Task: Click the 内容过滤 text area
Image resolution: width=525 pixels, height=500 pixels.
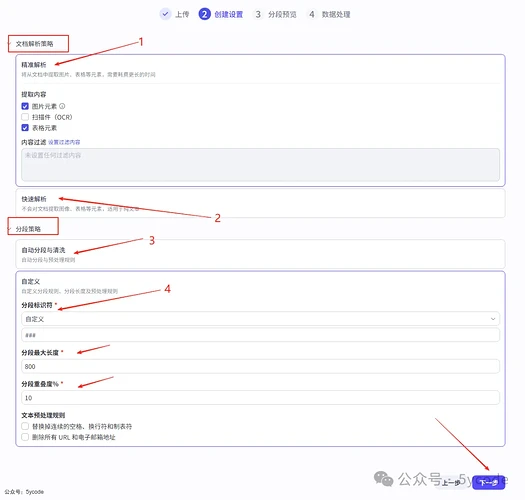Action: (x=260, y=165)
